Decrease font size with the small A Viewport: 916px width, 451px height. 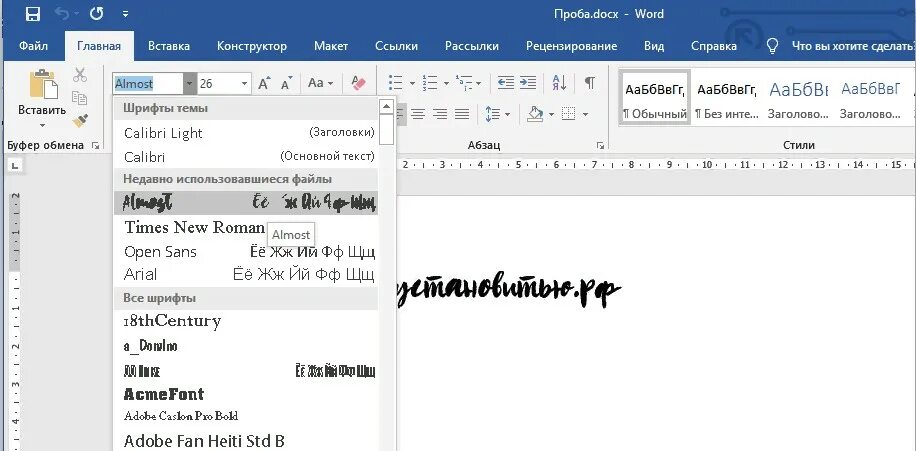286,84
